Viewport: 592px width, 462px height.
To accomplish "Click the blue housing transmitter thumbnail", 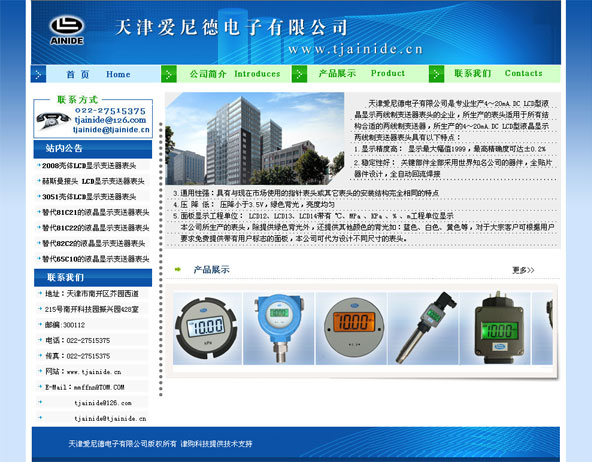I will point(279,328).
